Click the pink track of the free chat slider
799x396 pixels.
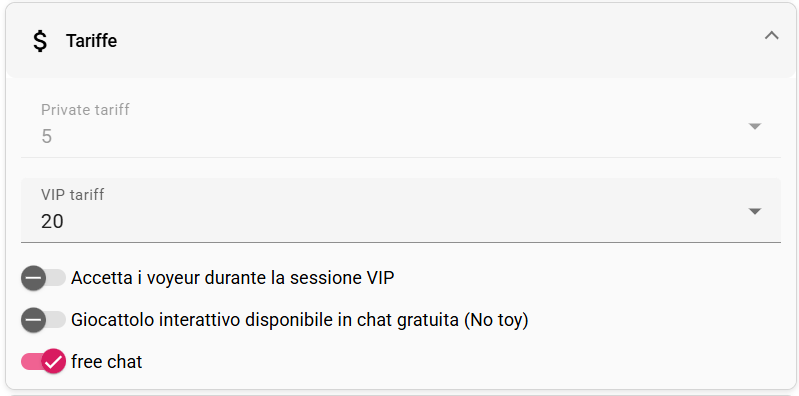point(31,362)
